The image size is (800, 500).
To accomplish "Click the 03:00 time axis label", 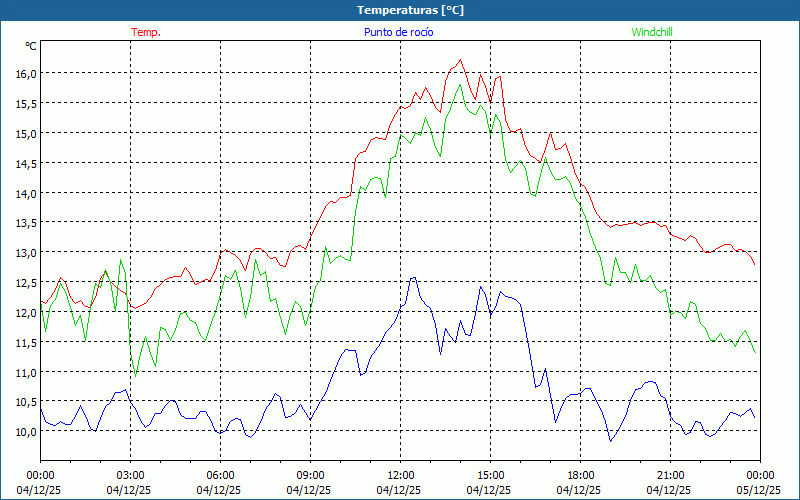I will [x=130, y=475].
